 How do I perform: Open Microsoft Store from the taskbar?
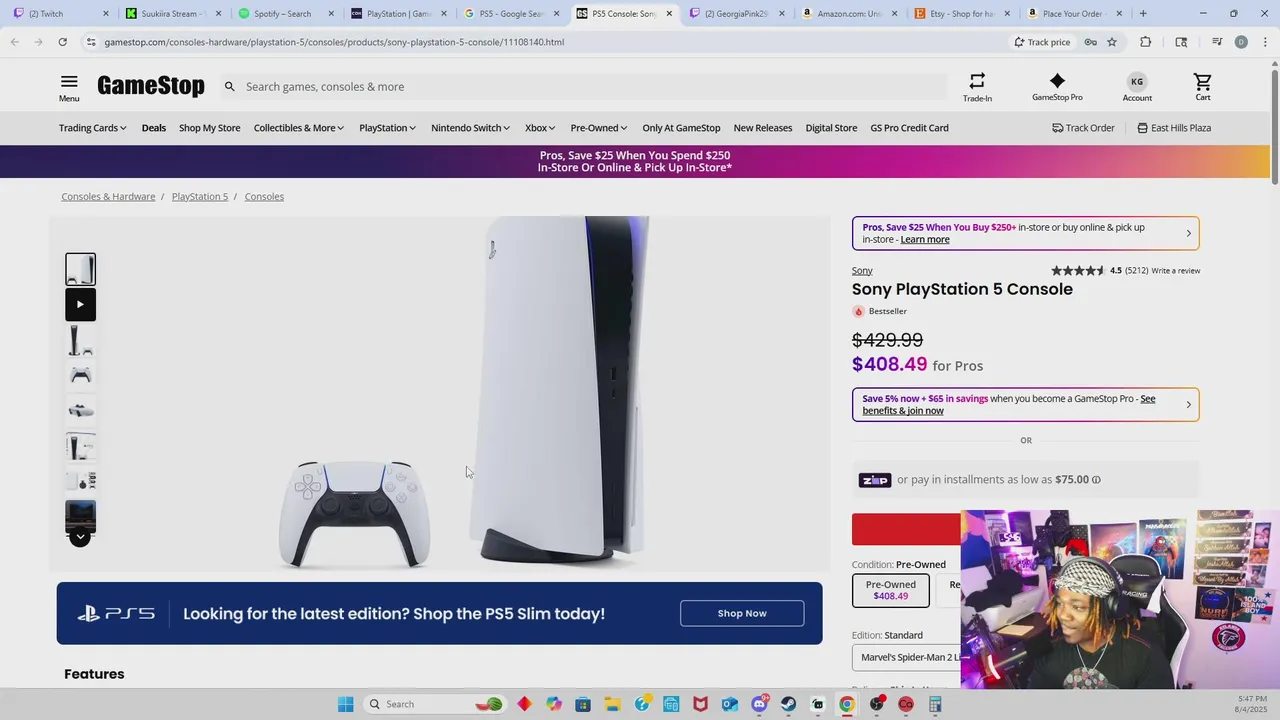583,704
